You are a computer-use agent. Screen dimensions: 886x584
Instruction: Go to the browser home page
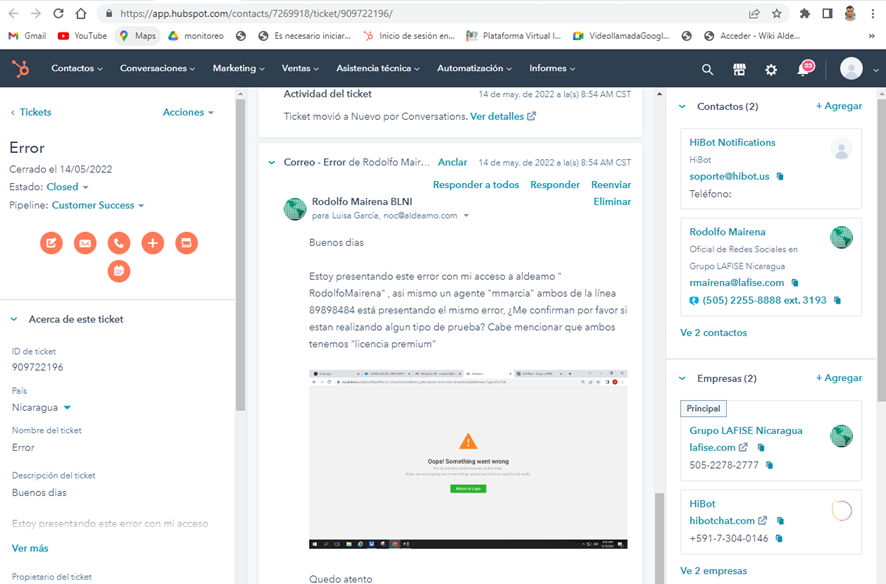point(81,14)
